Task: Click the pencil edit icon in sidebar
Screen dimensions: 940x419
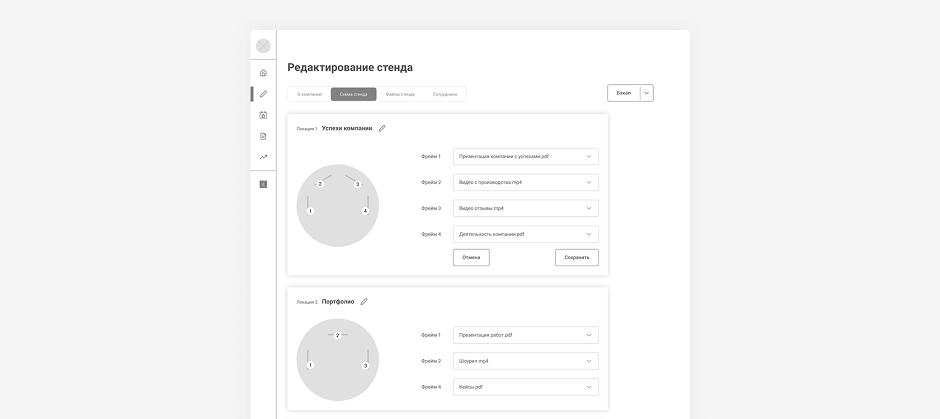Action: tap(263, 94)
